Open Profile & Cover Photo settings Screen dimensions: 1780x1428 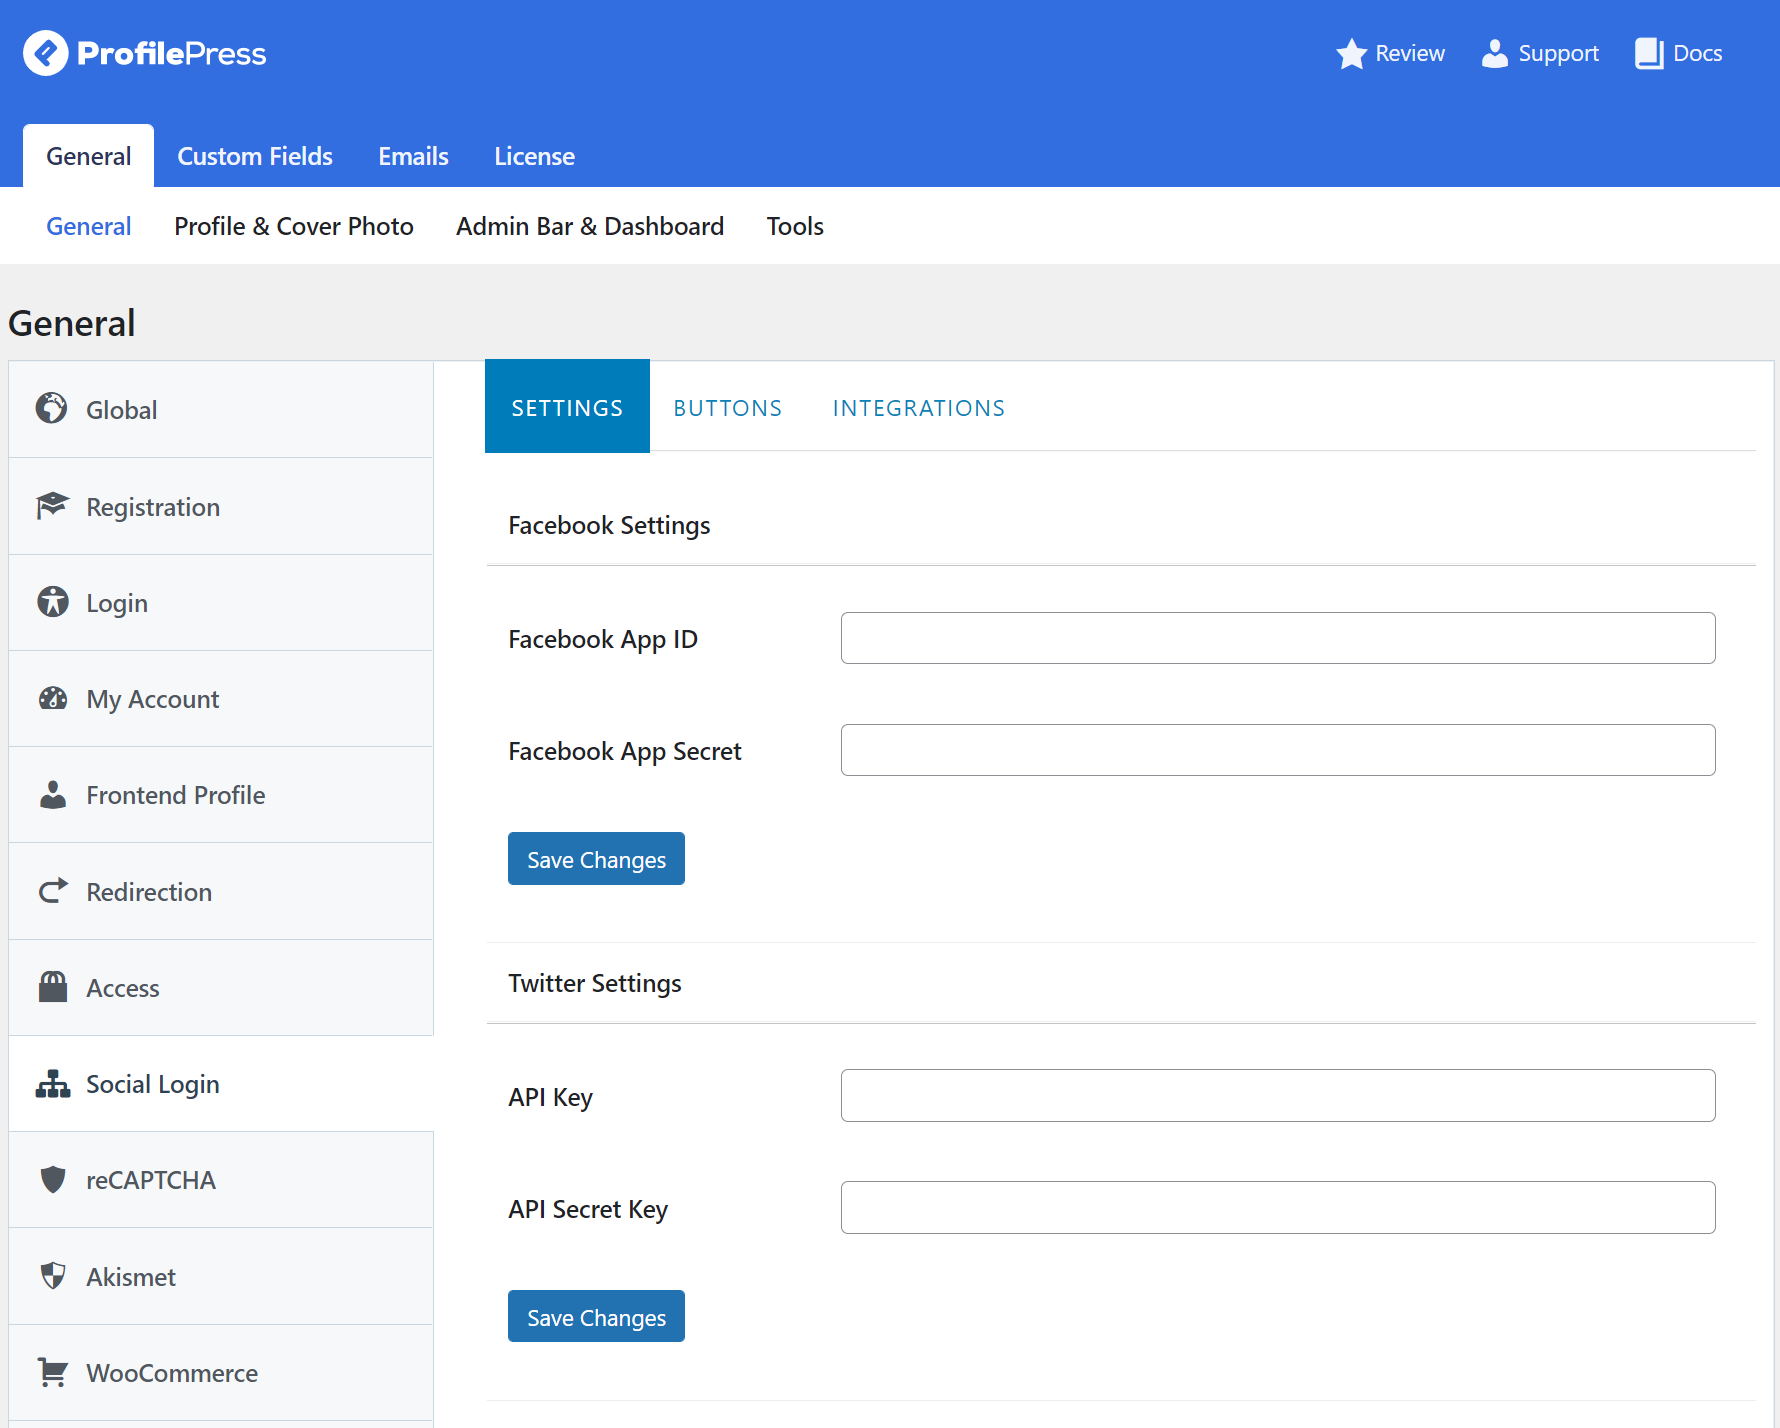[x=294, y=226]
